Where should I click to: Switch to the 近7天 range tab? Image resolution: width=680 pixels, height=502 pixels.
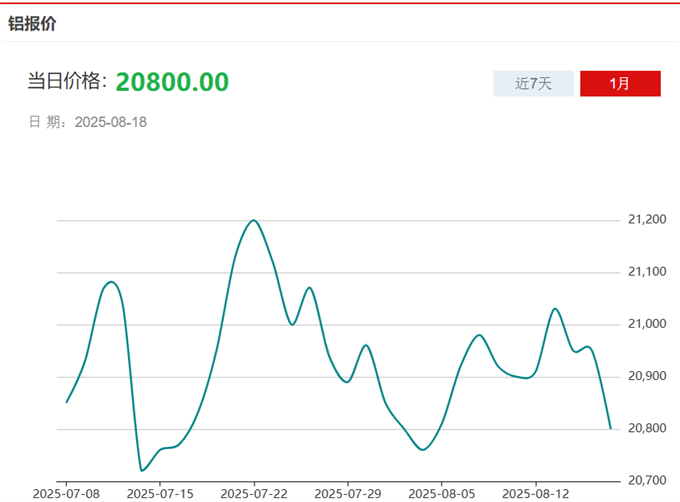pyautogui.click(x=533, y=84)
